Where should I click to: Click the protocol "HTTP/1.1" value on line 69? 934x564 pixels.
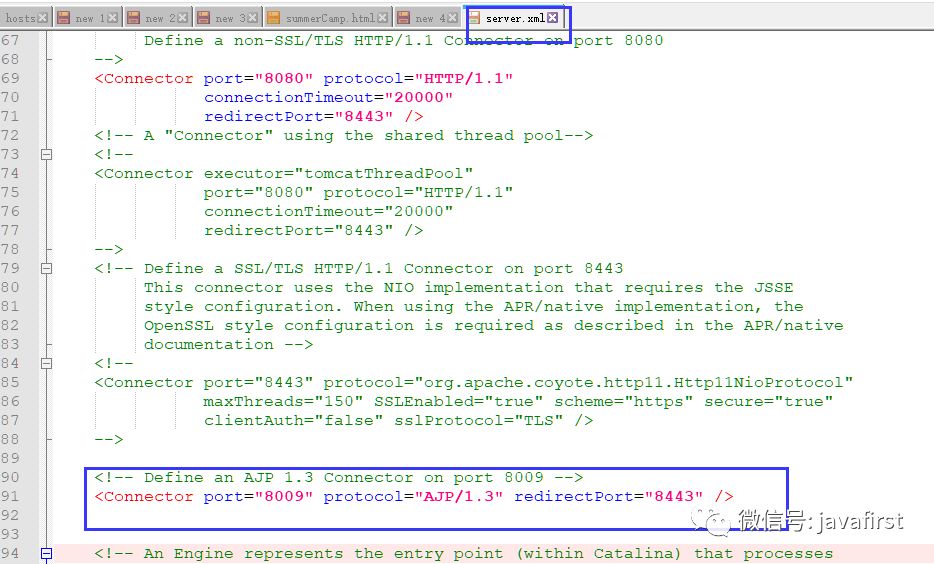click(x=464, y=79)
